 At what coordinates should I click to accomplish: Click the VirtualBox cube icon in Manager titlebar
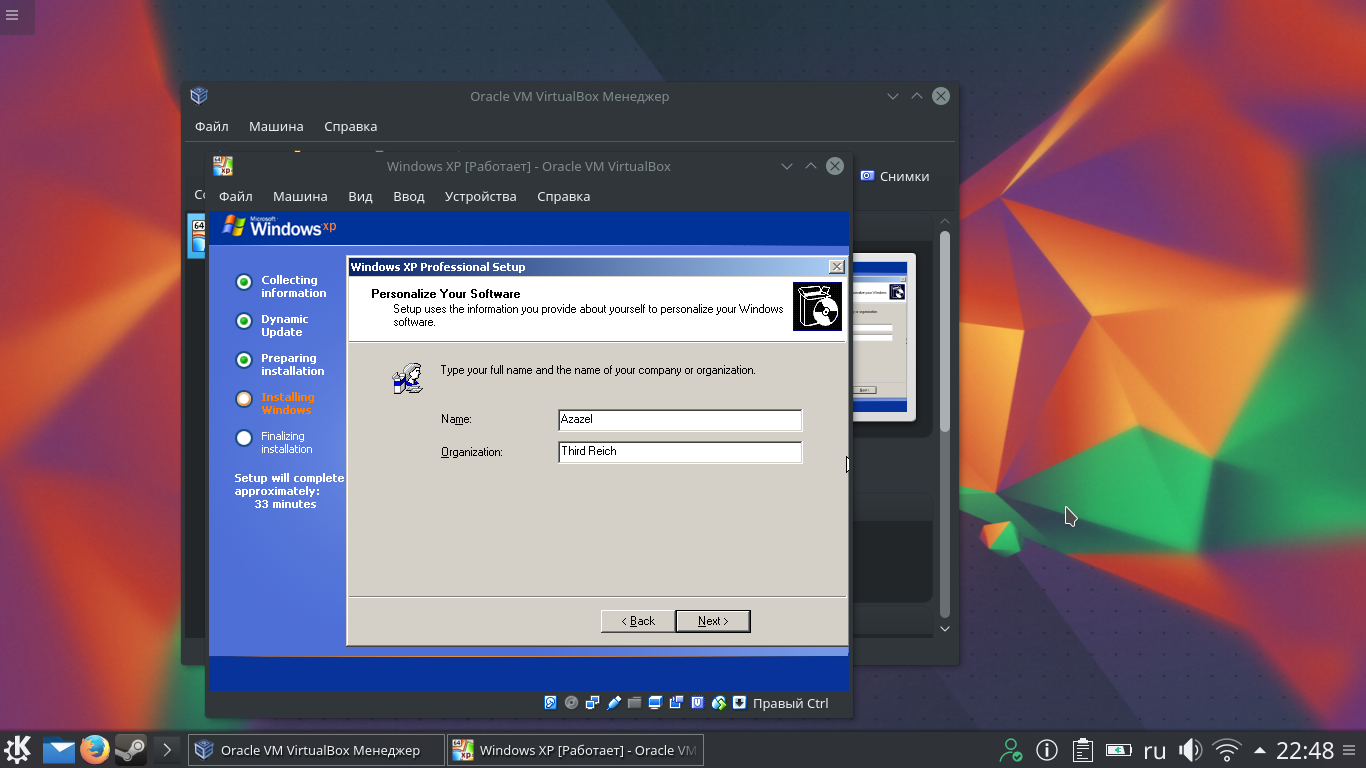tap(199, 96)
